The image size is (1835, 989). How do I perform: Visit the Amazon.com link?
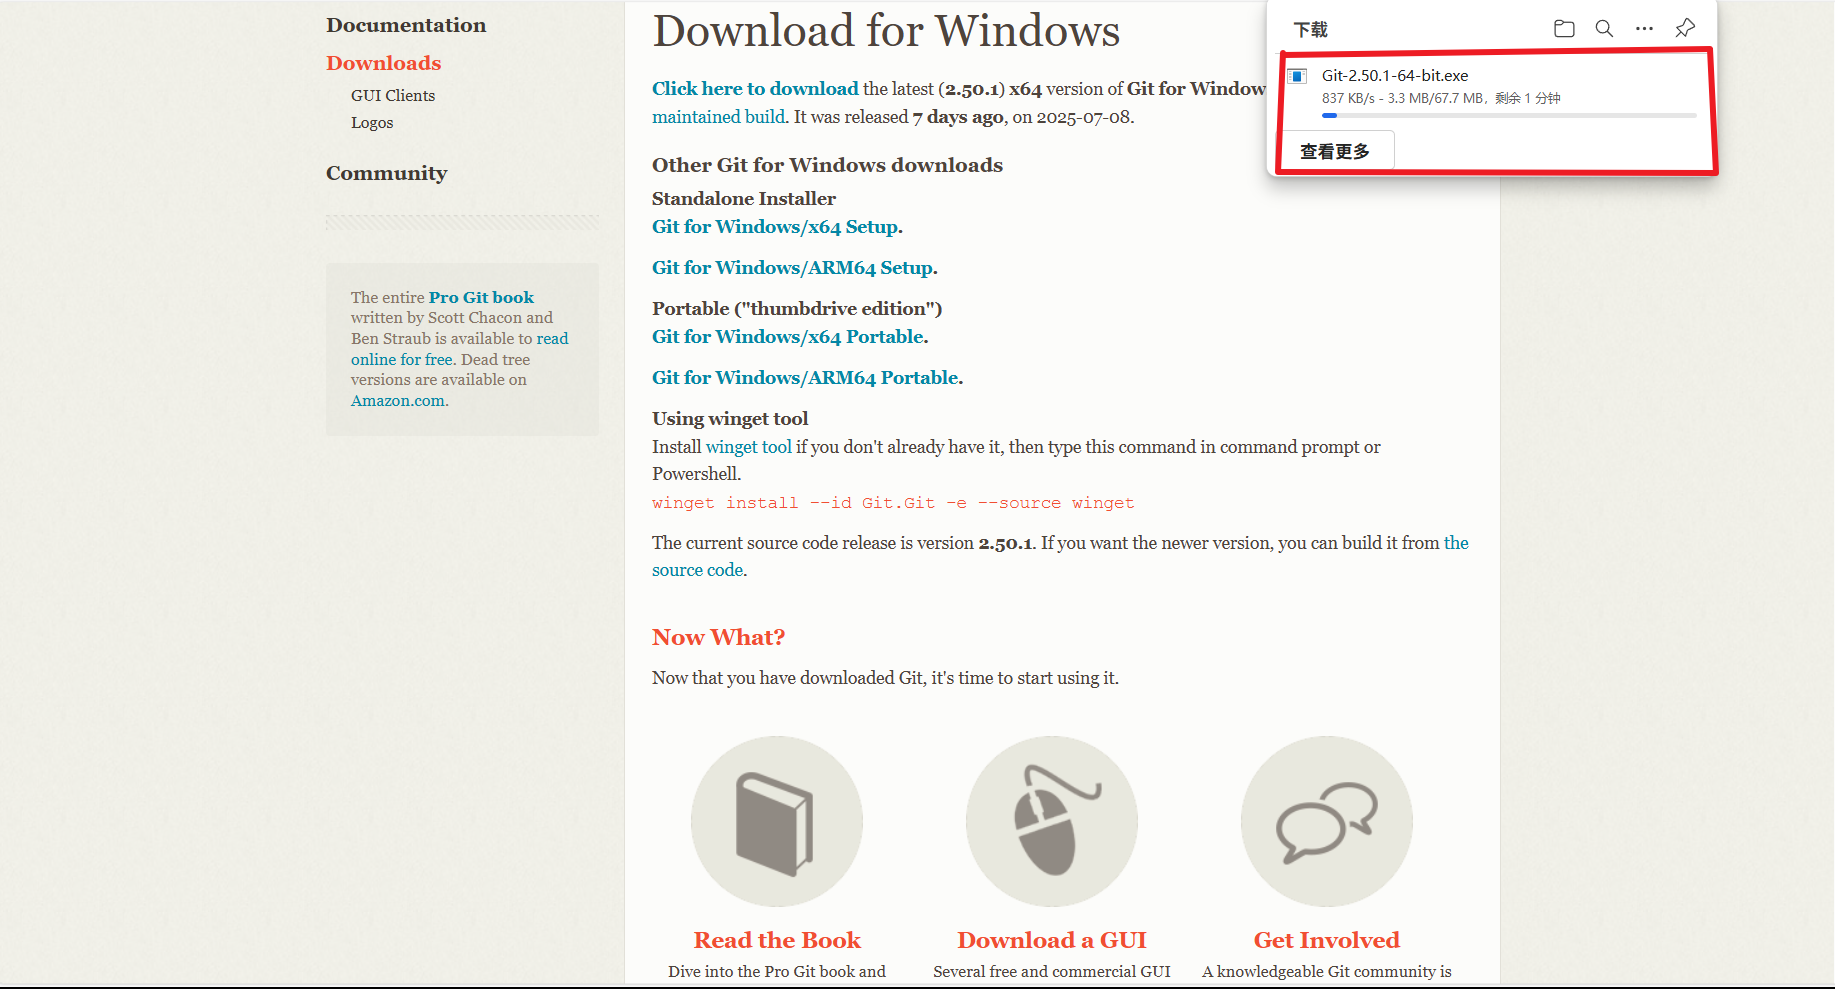tap(397, 399)
